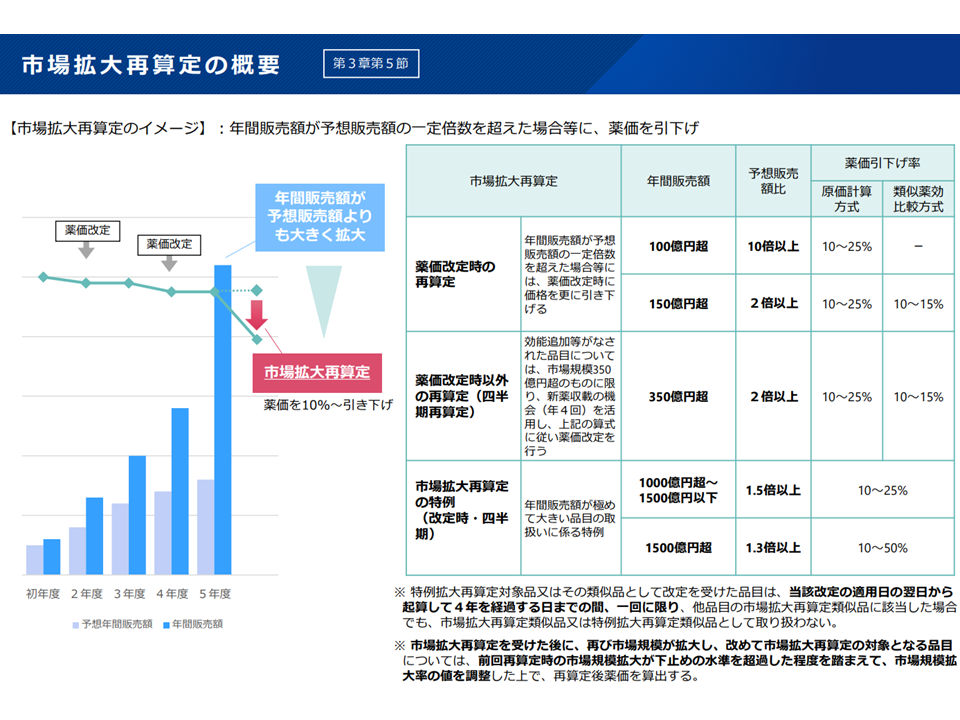The height and width of the screenshot is (720, 960).
Task: Select the 1500億円超 table cell
Action: pos(678,548)
